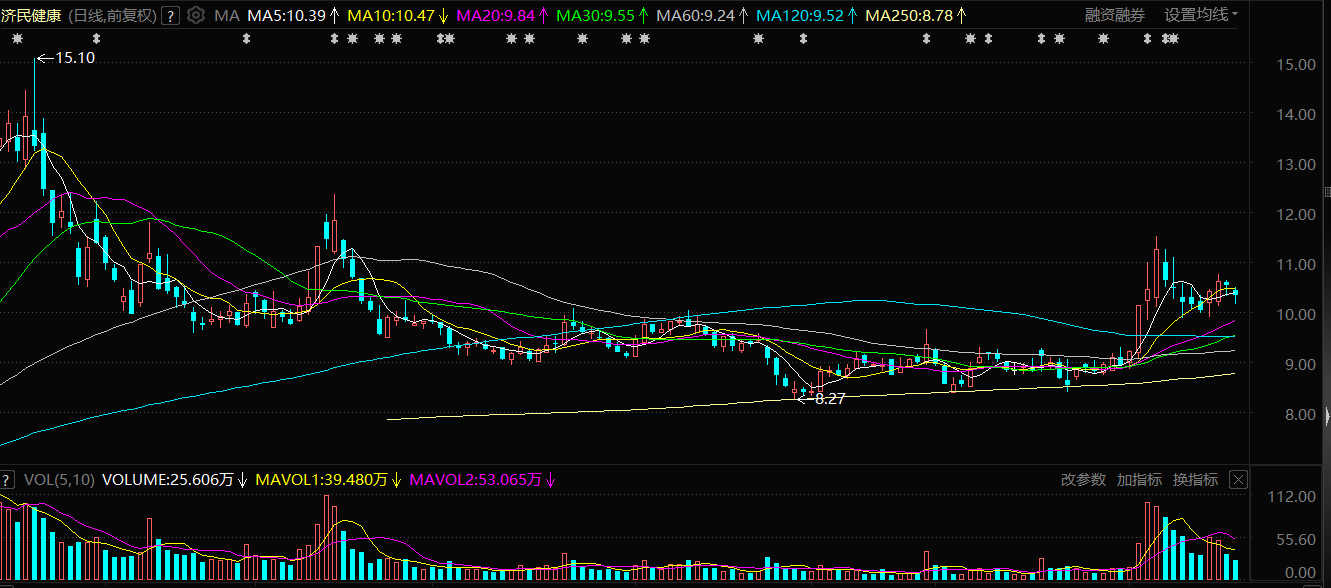Open the MA settings gear icon

click(196, 15)
